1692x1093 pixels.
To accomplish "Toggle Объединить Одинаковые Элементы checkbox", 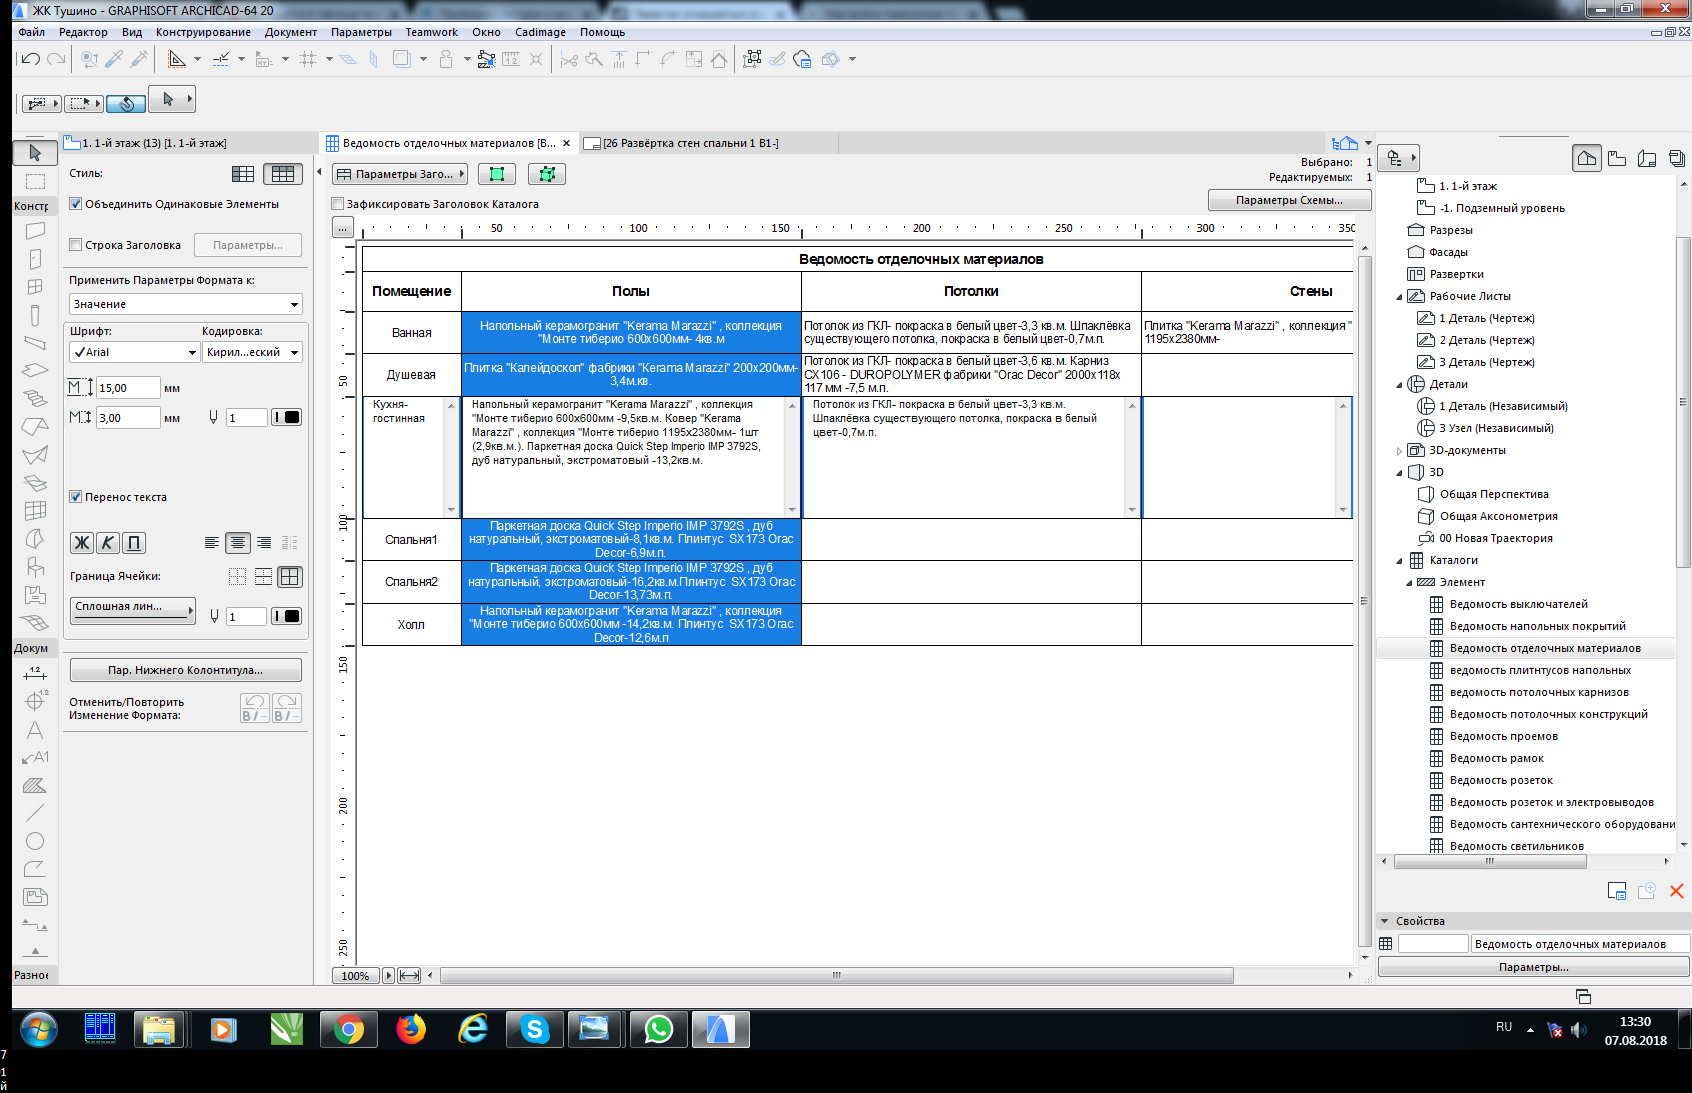I will pyautogui.click(x=75, y=204).
